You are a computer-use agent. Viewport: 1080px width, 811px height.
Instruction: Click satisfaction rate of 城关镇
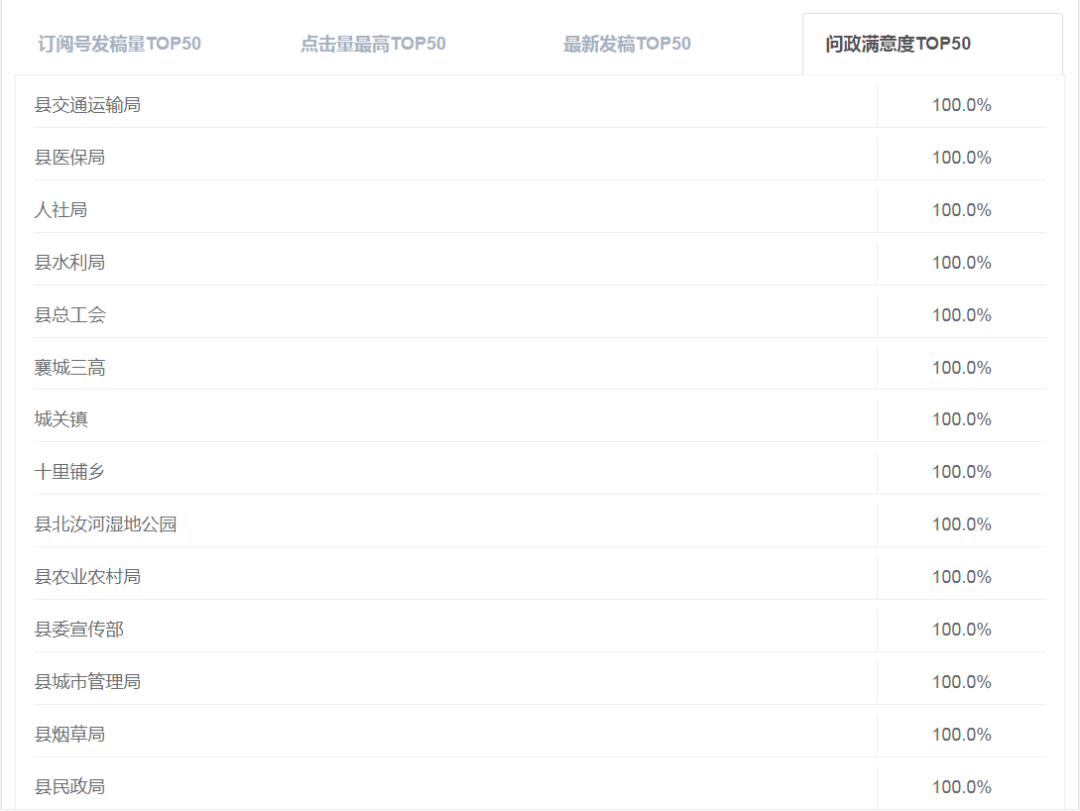coord(962,420)
